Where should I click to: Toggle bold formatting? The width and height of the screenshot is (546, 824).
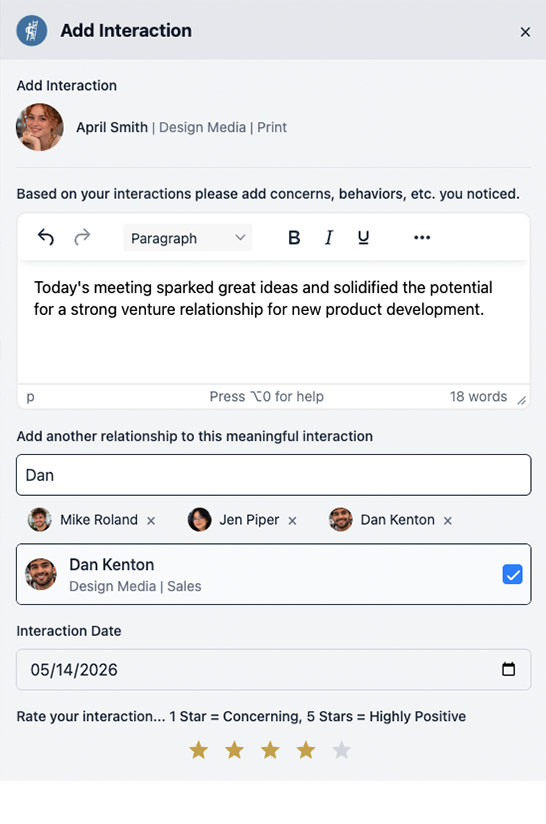[294, 238]
